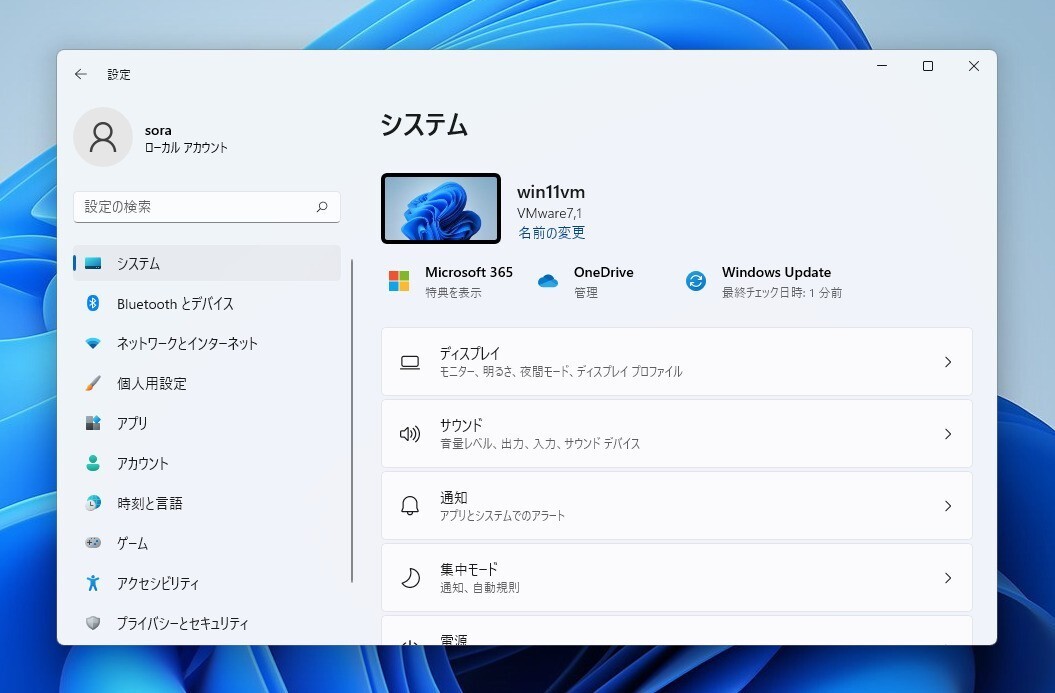This screenshot has width=1055, height=693.
Task: Expand the ディスプレイ row chevron
Action: (947, 362)
